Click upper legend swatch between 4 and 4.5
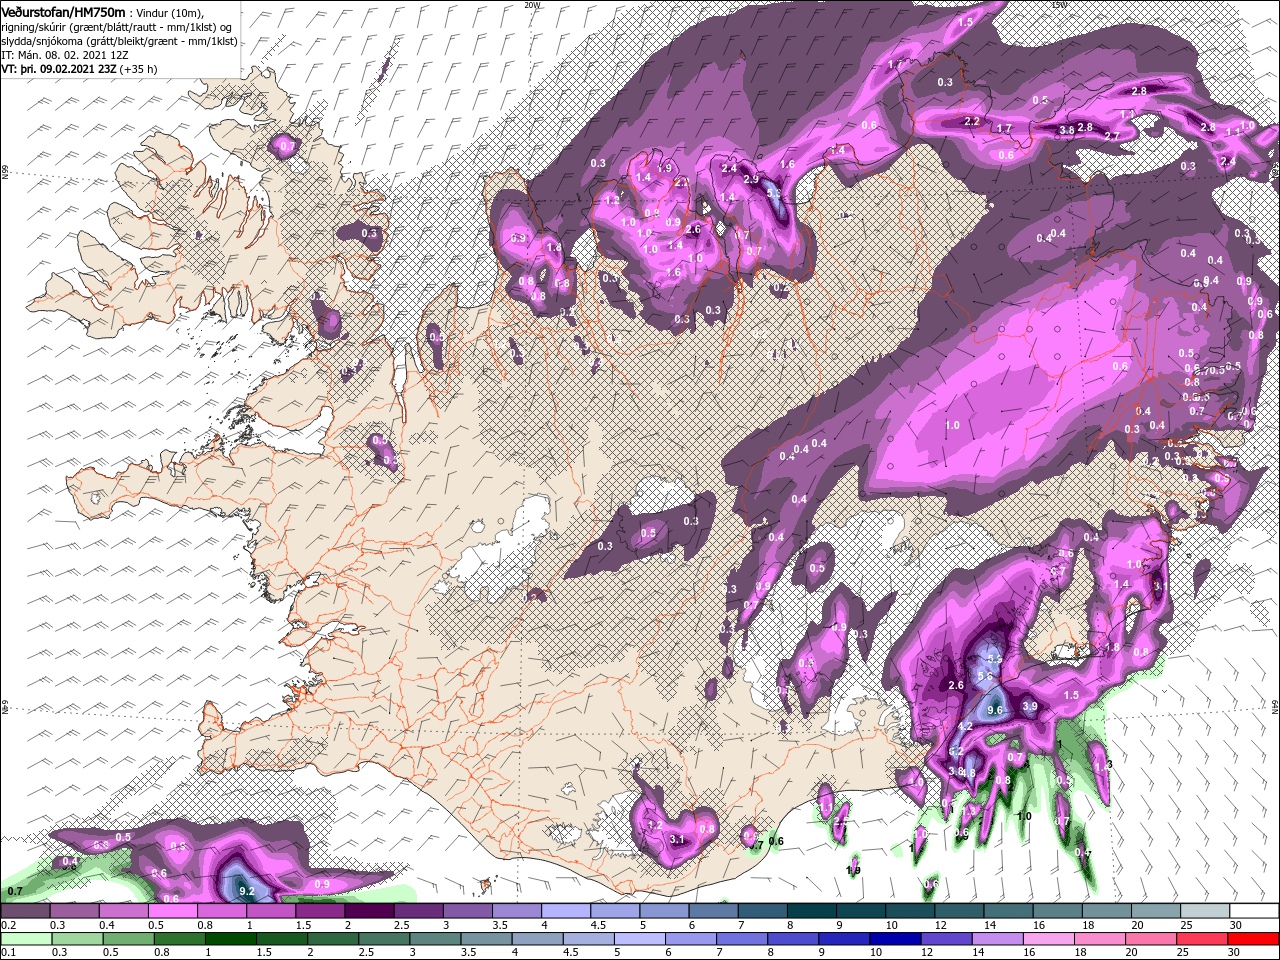1280x960 pixels. coord(566,910)
